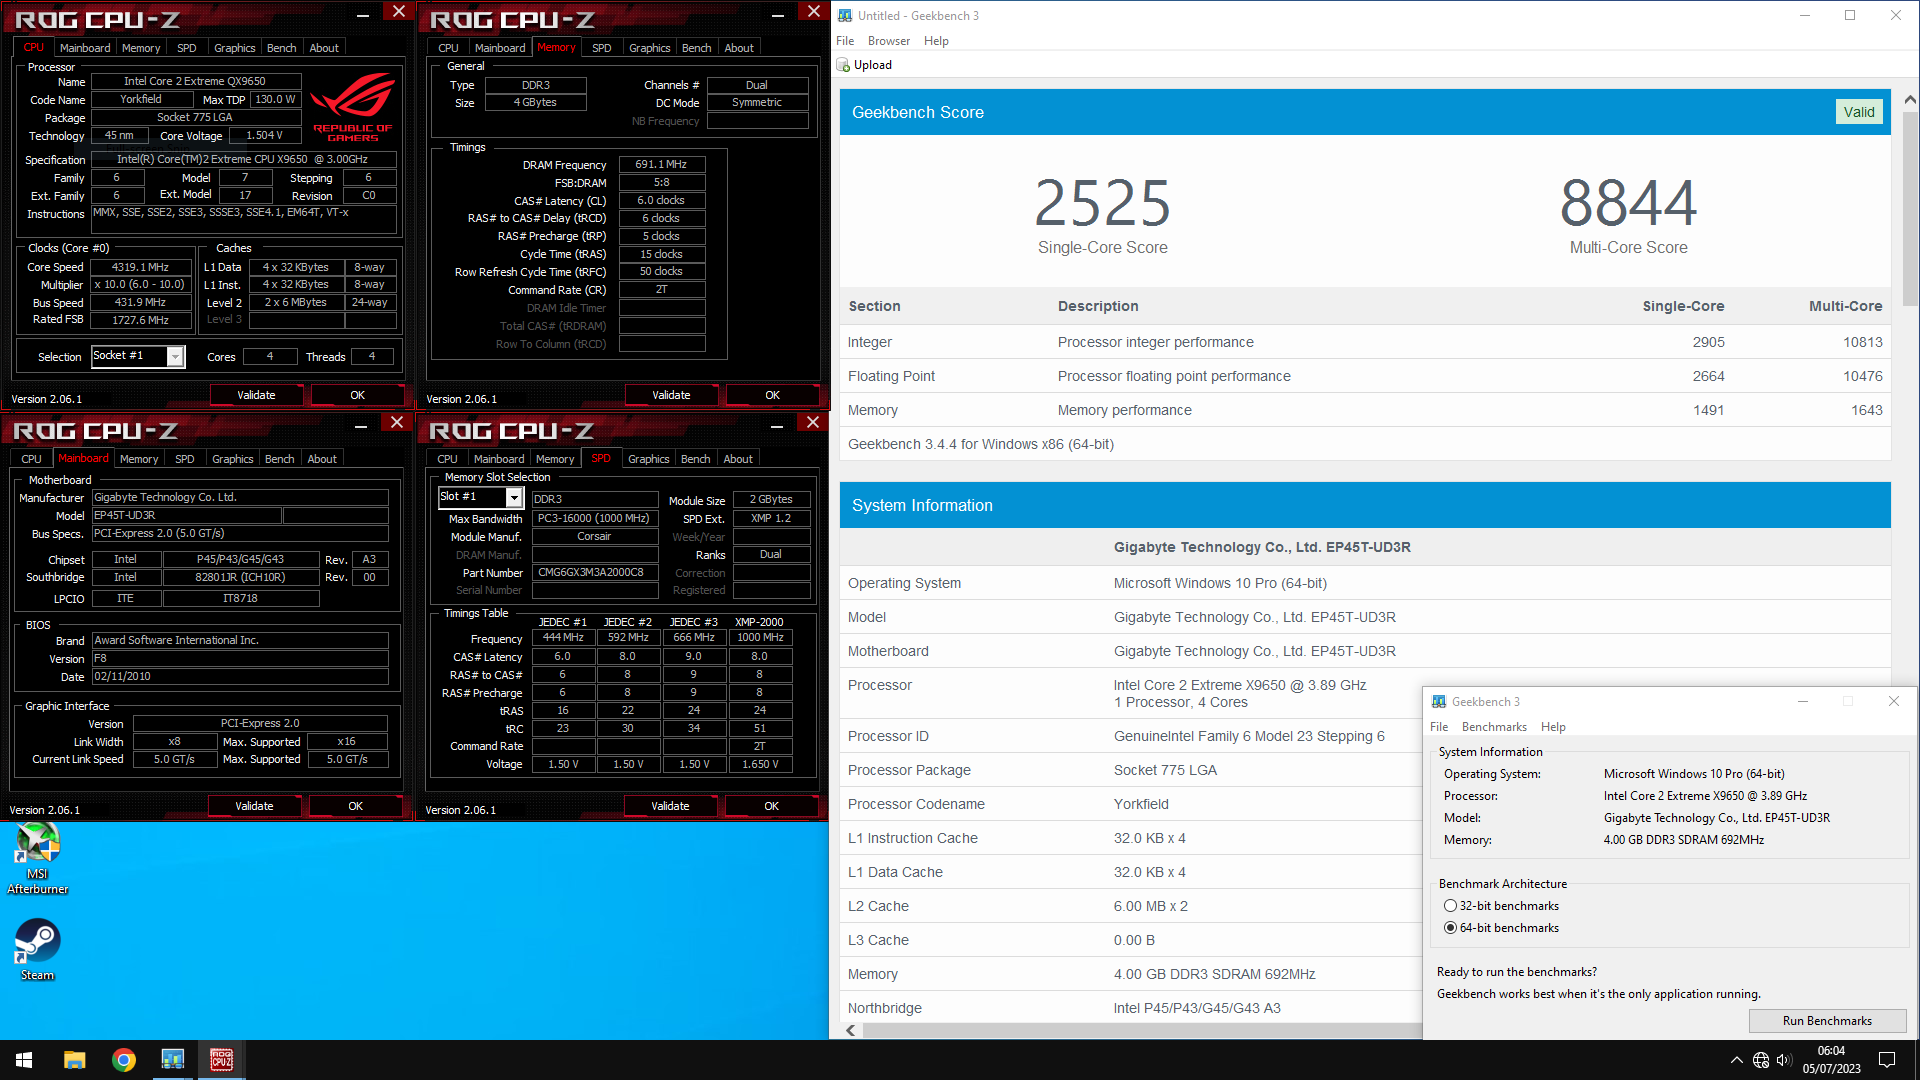Close the Geekbench 3 small dialog
The width and height of the screenshot is (1920, 1080).
click(1893, 701)
